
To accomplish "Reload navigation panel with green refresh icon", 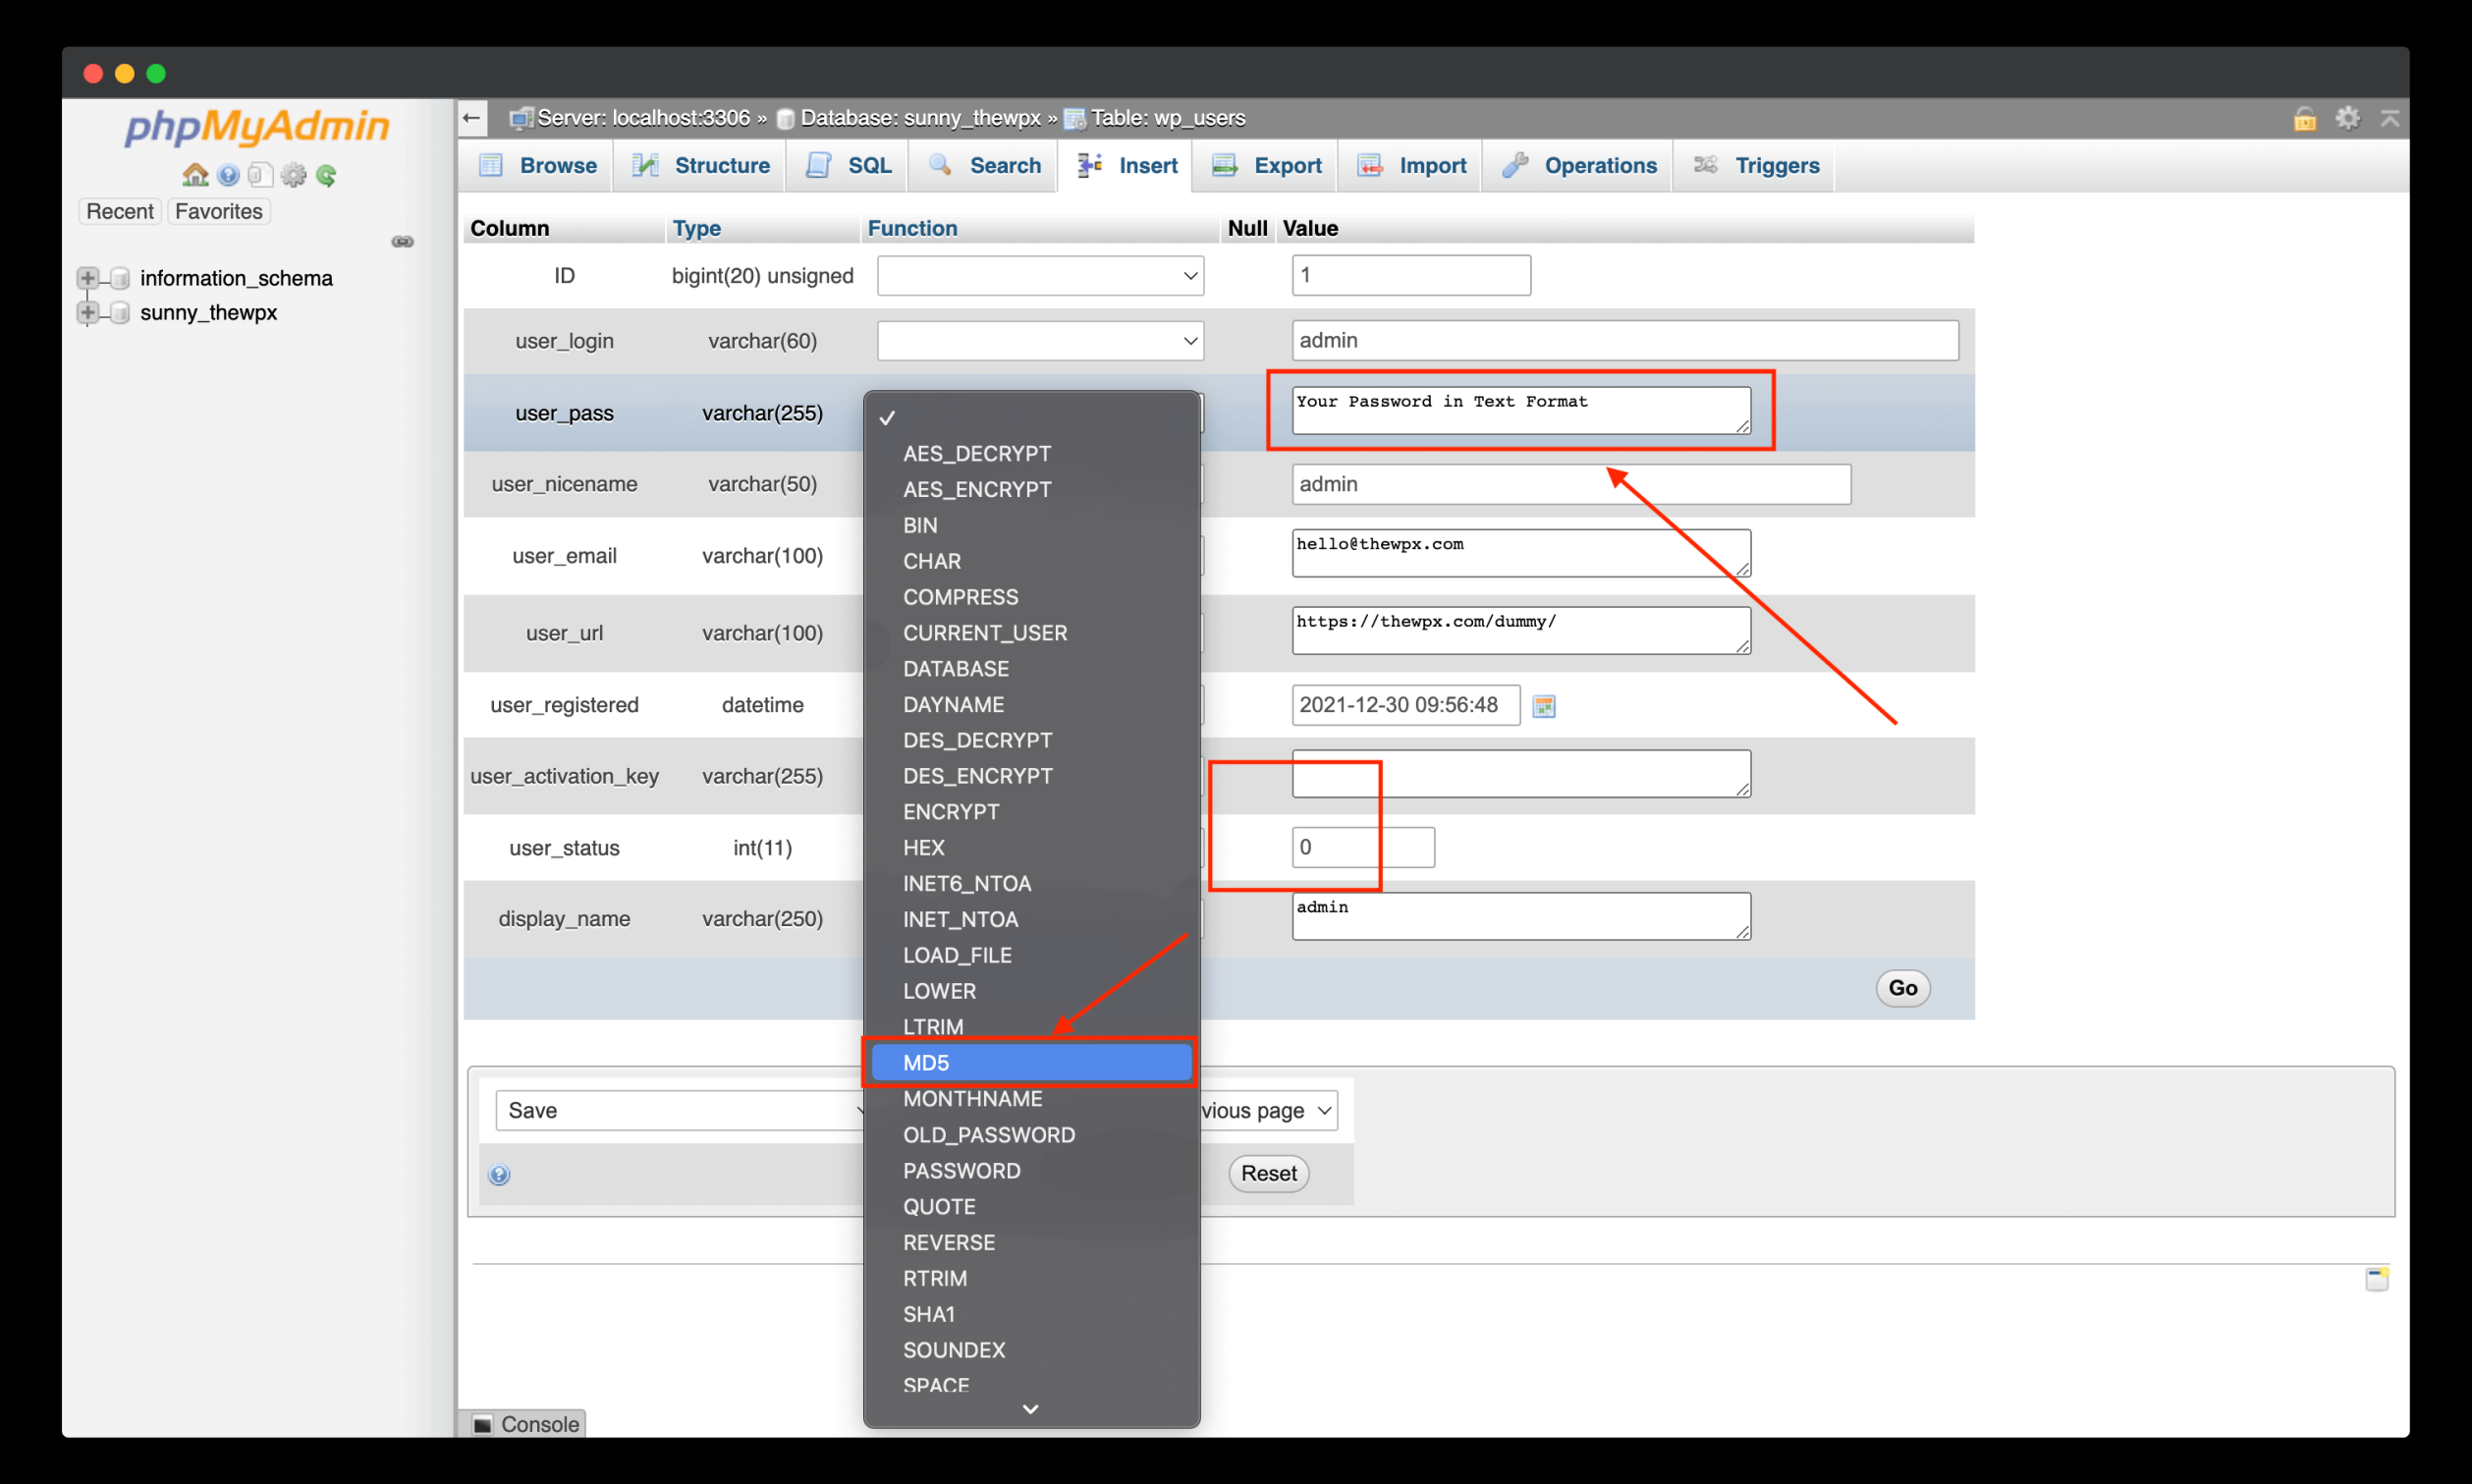I will tap(326, 175).
